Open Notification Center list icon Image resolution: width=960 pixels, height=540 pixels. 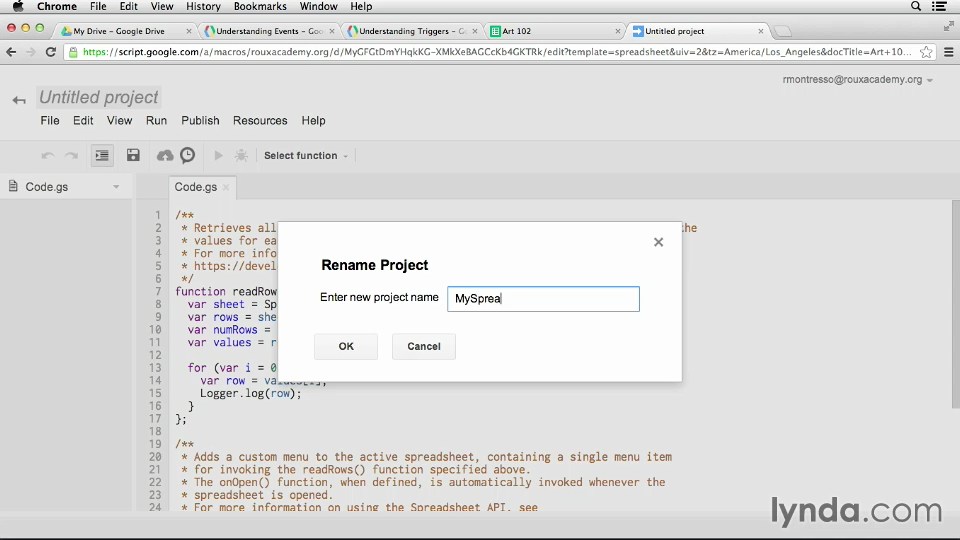pyautogui.click(x=939, y=6)
